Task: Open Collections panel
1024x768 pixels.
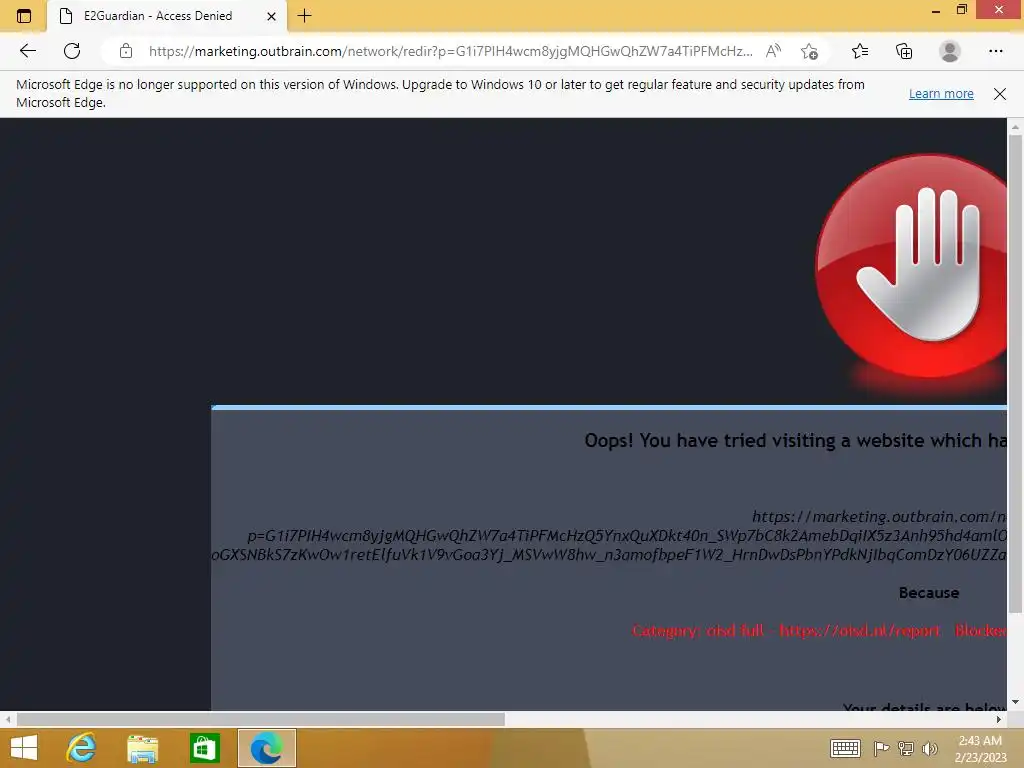Action: tap(904, 51)
